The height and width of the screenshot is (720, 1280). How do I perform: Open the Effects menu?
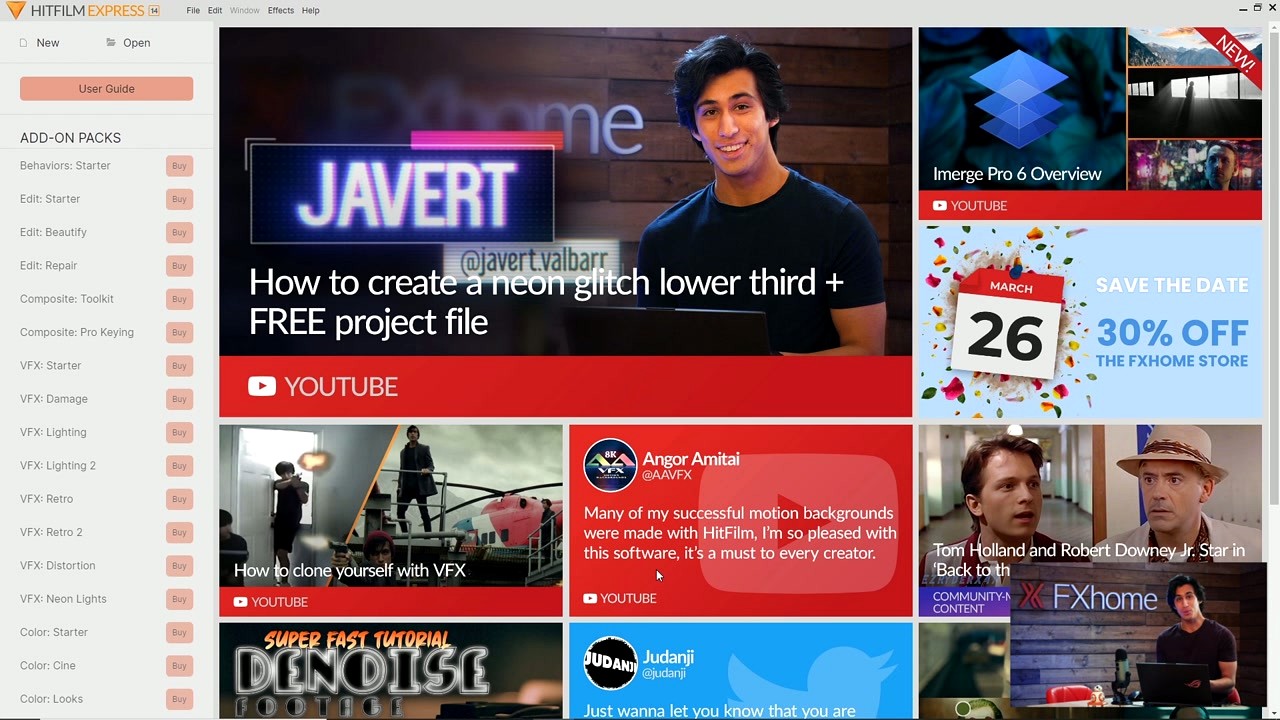280,10
